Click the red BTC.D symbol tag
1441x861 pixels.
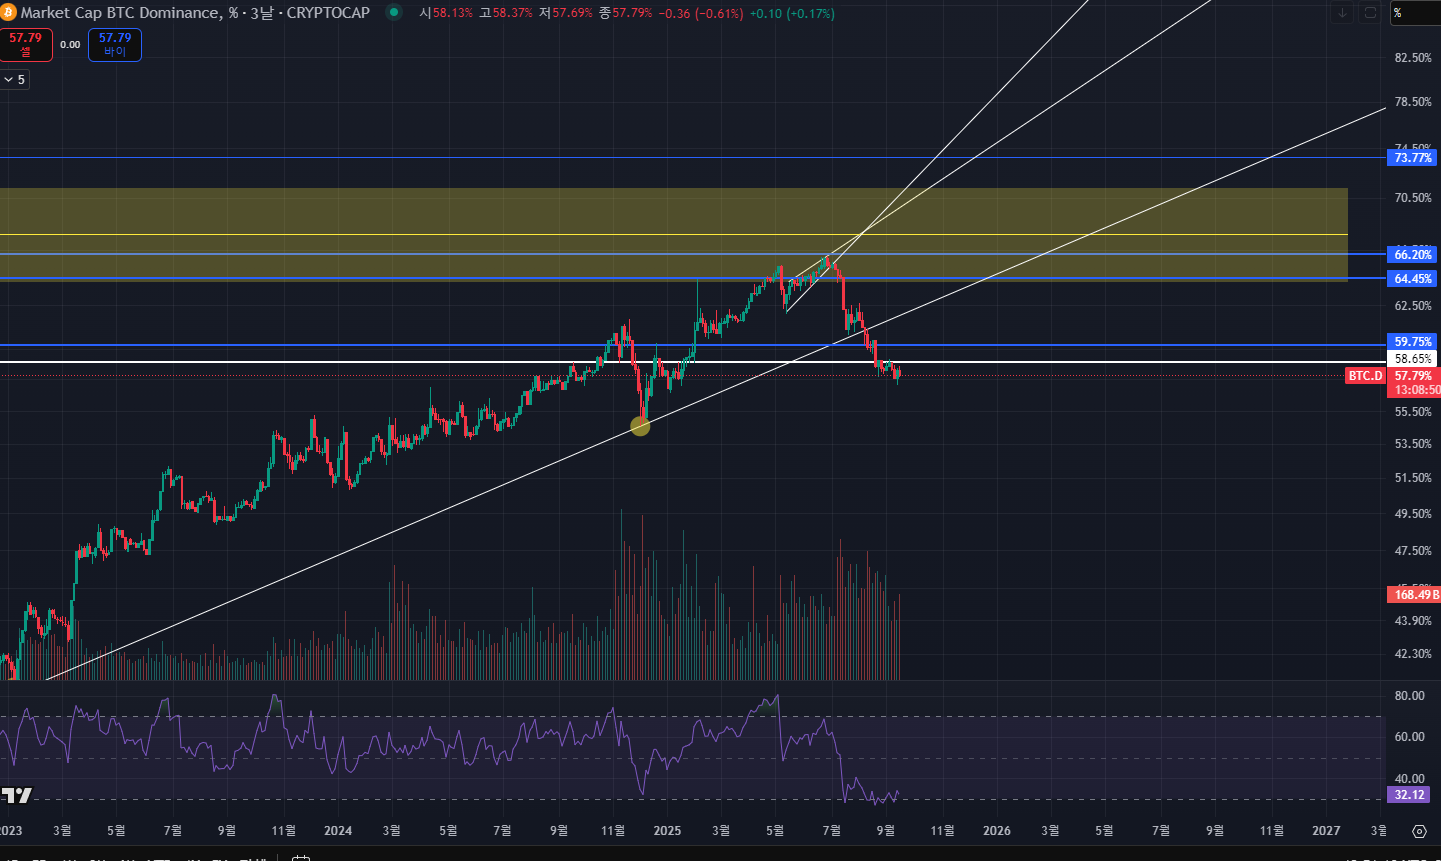tap(1365, 376)
